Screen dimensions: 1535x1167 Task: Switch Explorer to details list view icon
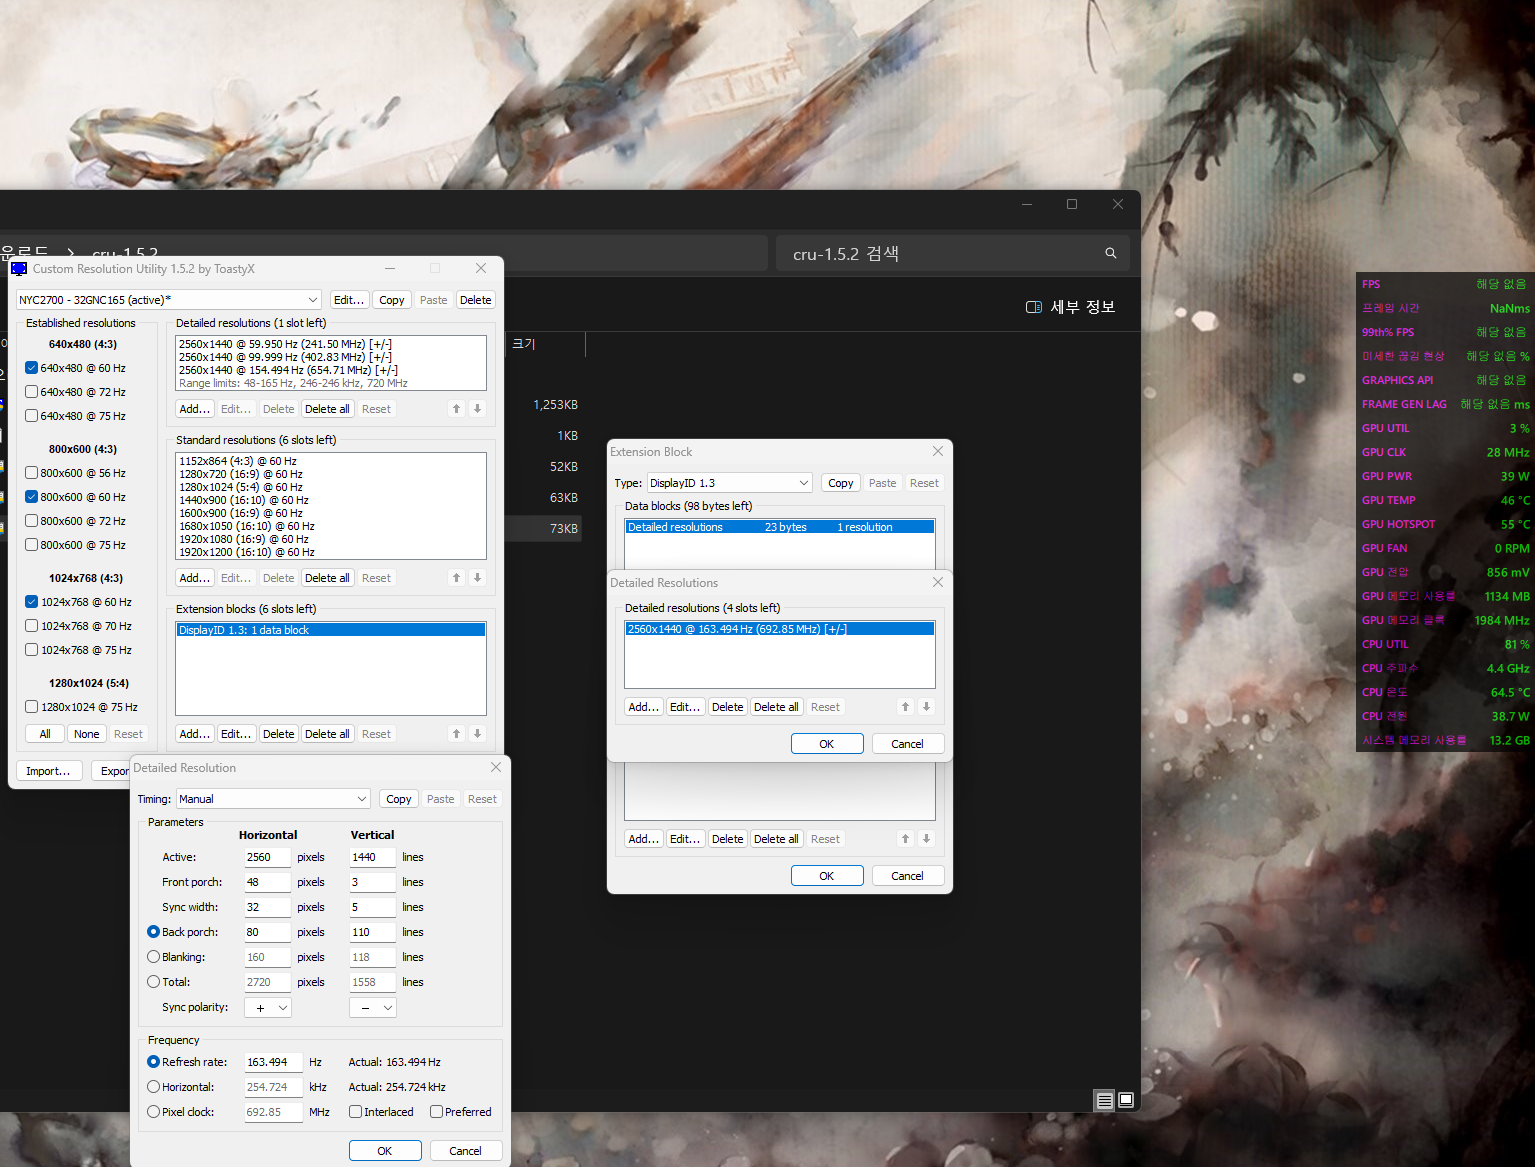(1104, 1100)
